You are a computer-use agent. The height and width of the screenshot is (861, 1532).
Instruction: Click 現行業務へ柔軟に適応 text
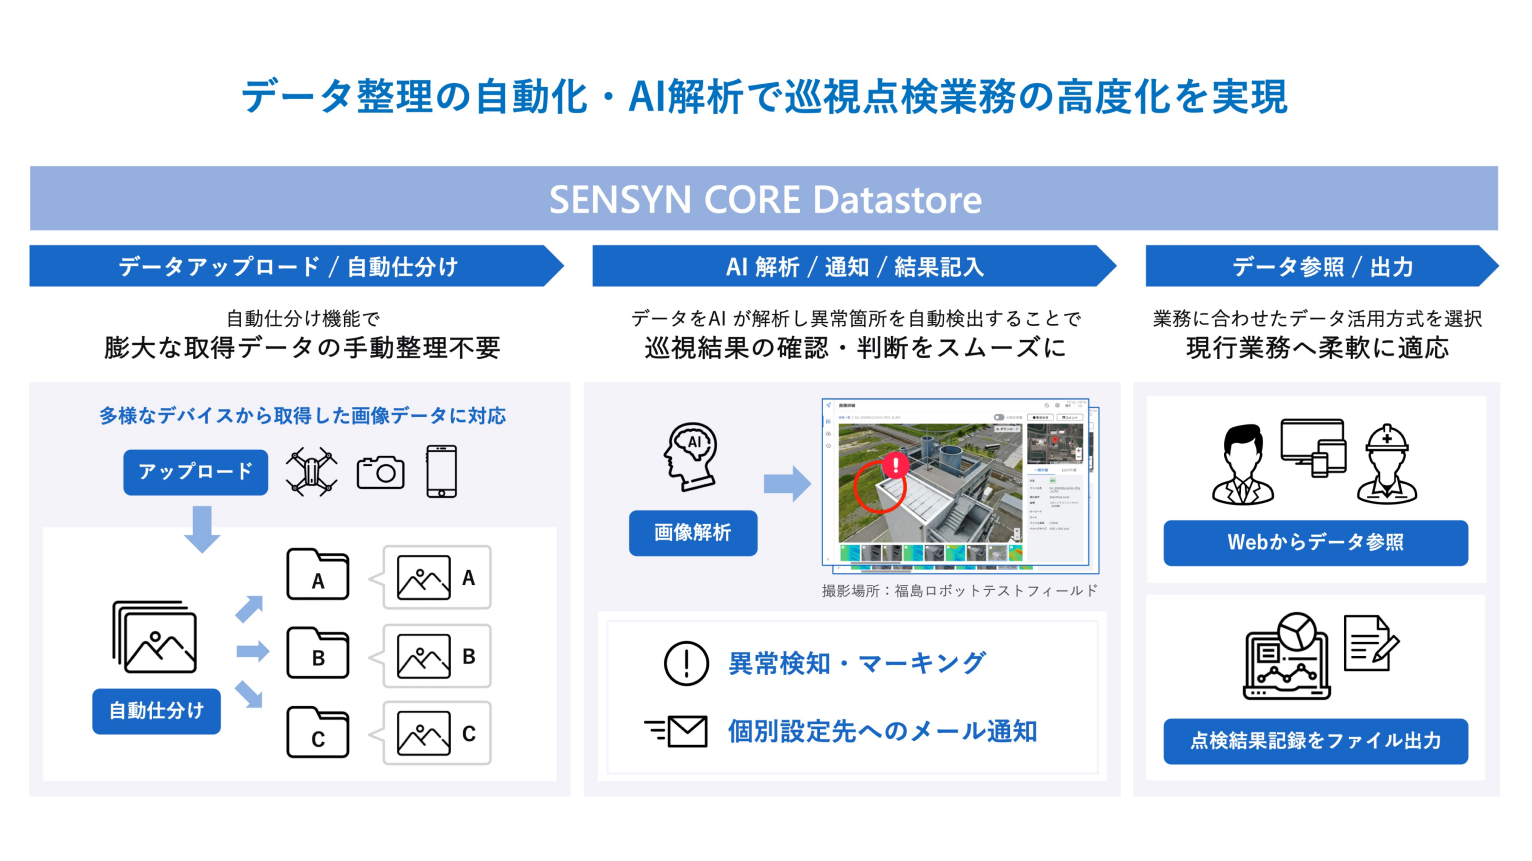[x=1317, y=348]
